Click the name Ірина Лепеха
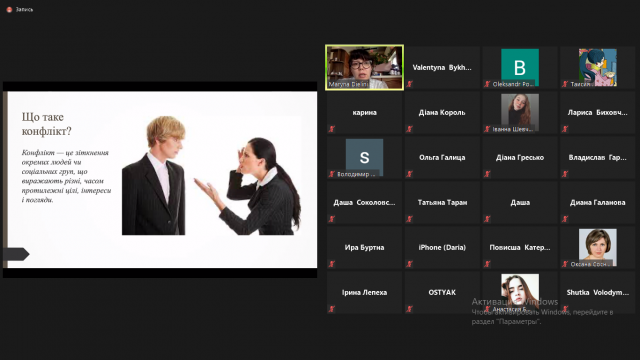This screenshot has width=640, height=360. click(x=364, y=292)
